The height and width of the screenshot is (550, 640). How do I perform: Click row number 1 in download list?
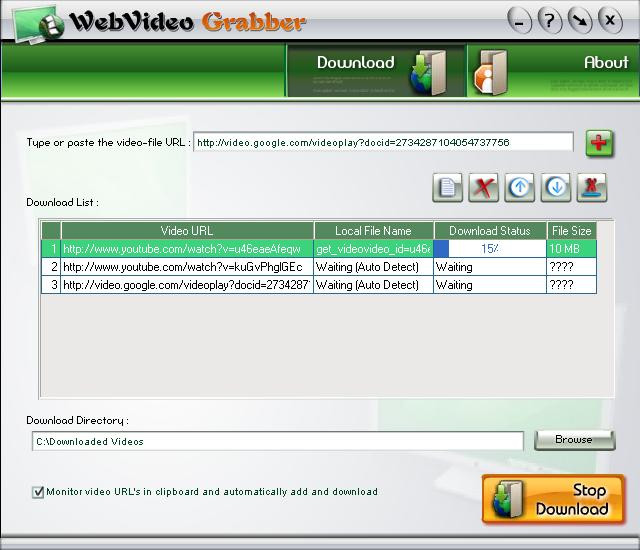click(x=51, y=249)
